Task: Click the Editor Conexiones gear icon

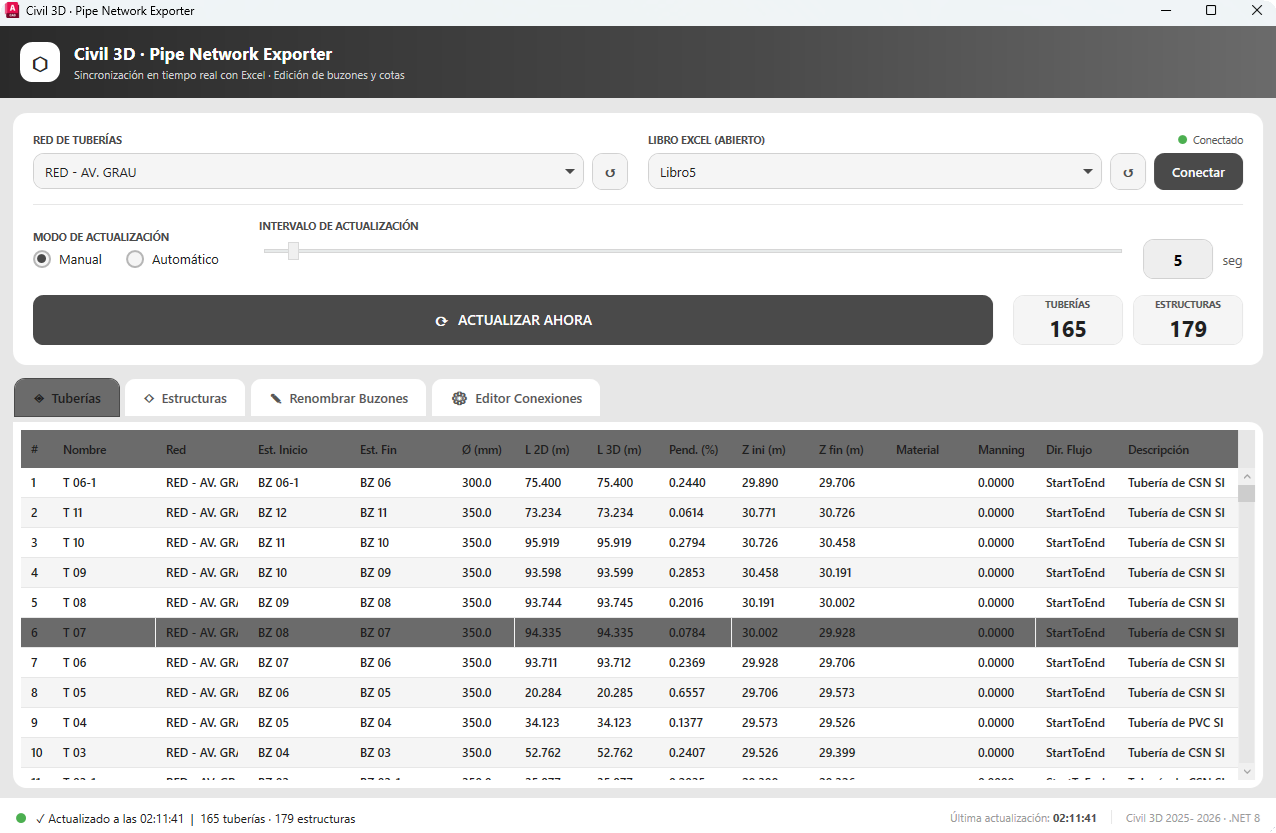Action: 460,398
